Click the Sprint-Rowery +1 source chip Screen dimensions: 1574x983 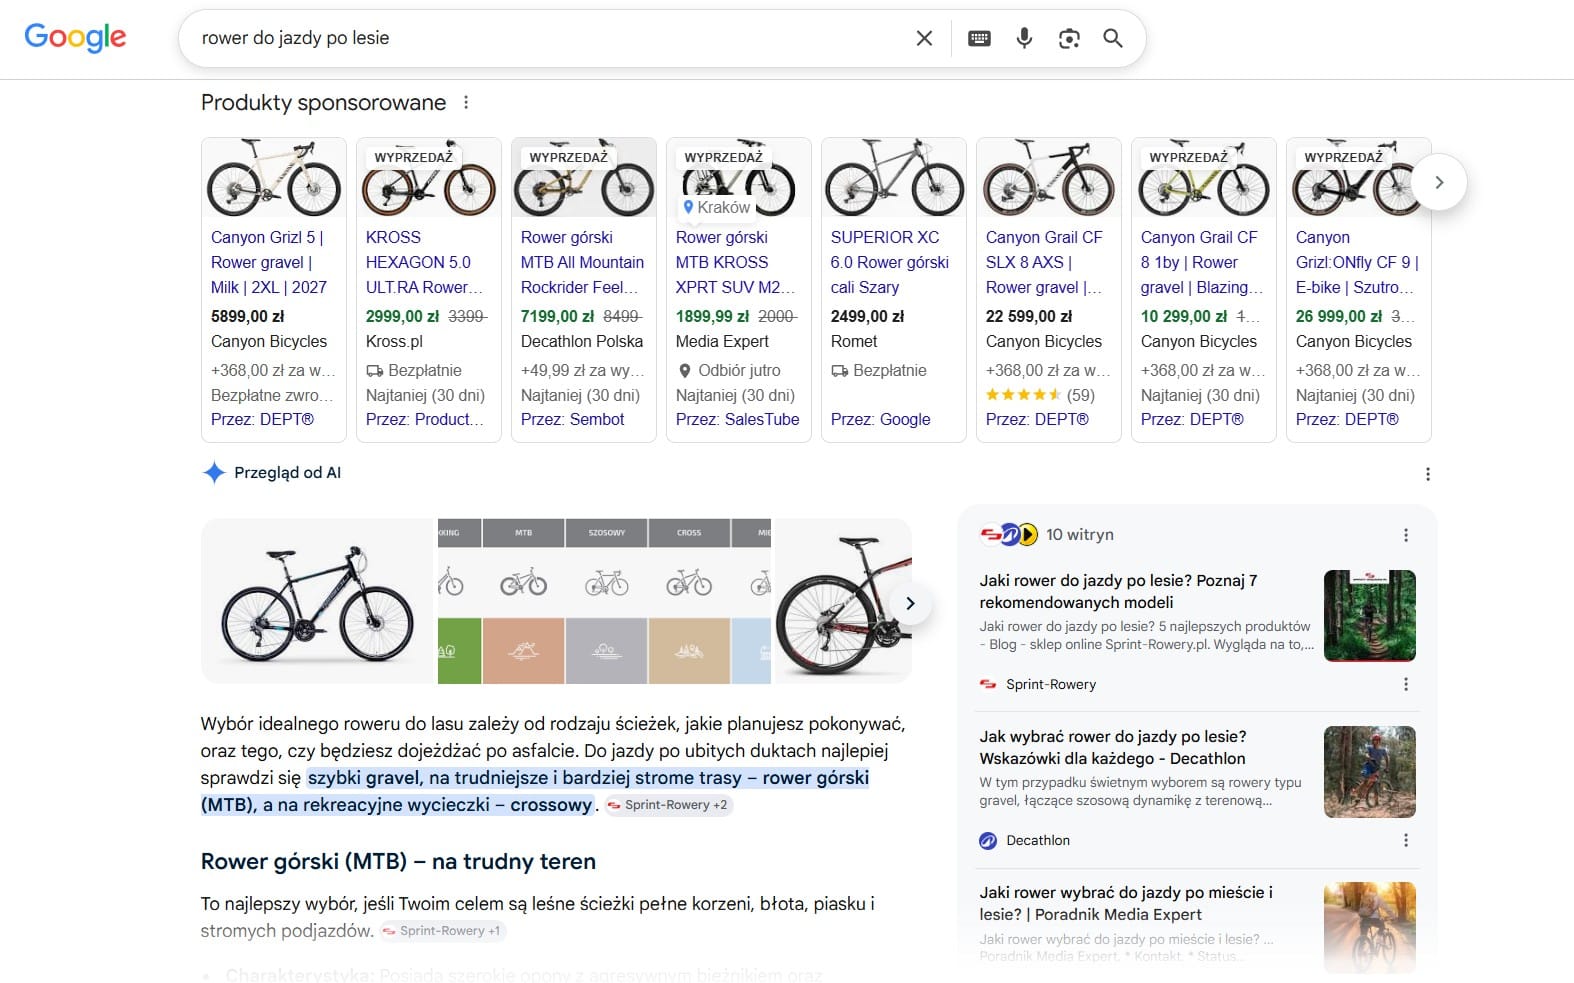click(x=442, y=931)
